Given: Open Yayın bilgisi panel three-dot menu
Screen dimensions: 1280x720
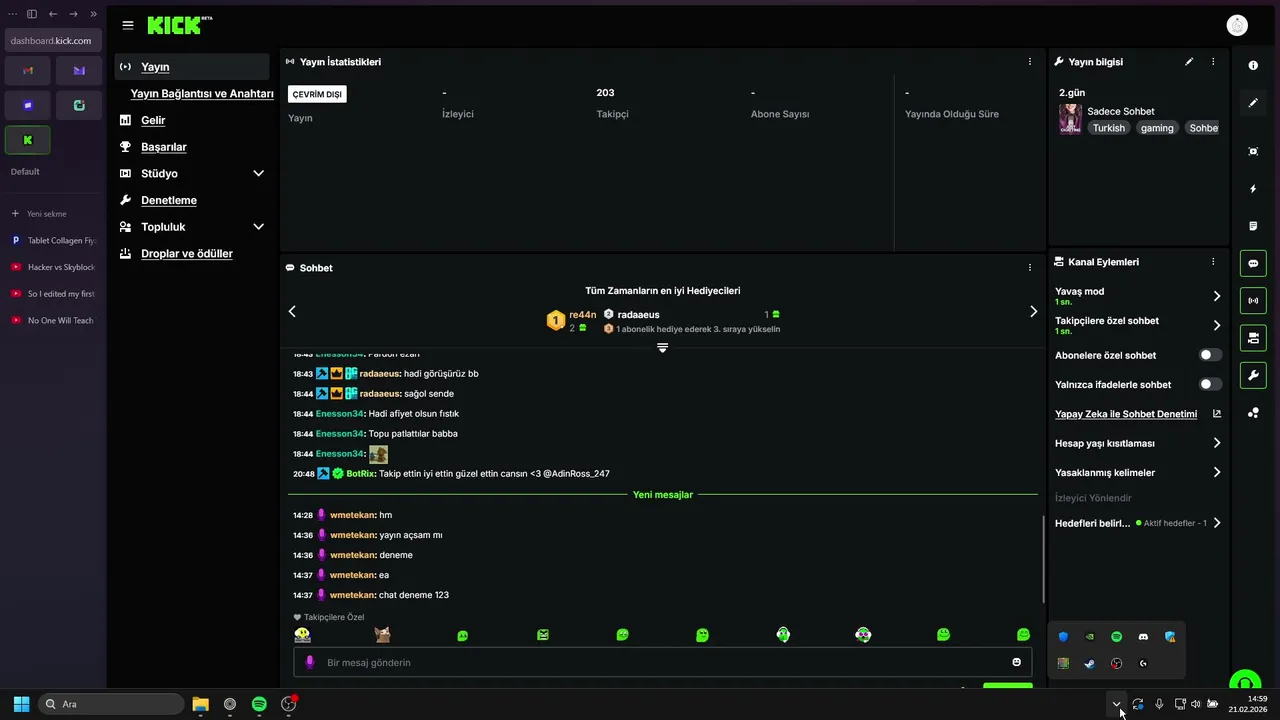Looking at the screenshot, I should 1213,62.
